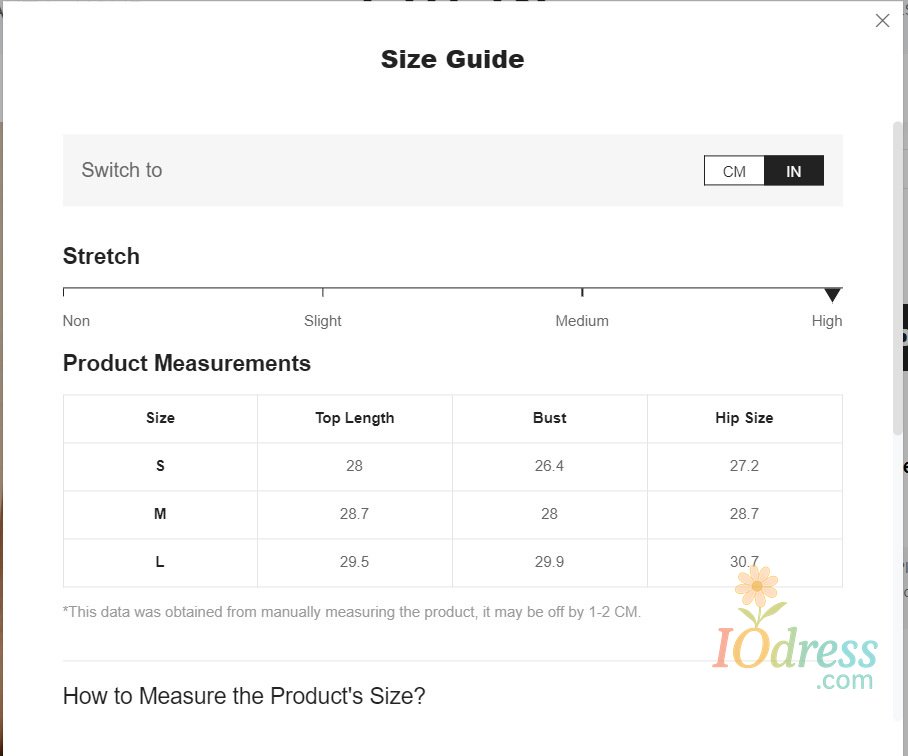Select the IN unit option

coord(794,171)
